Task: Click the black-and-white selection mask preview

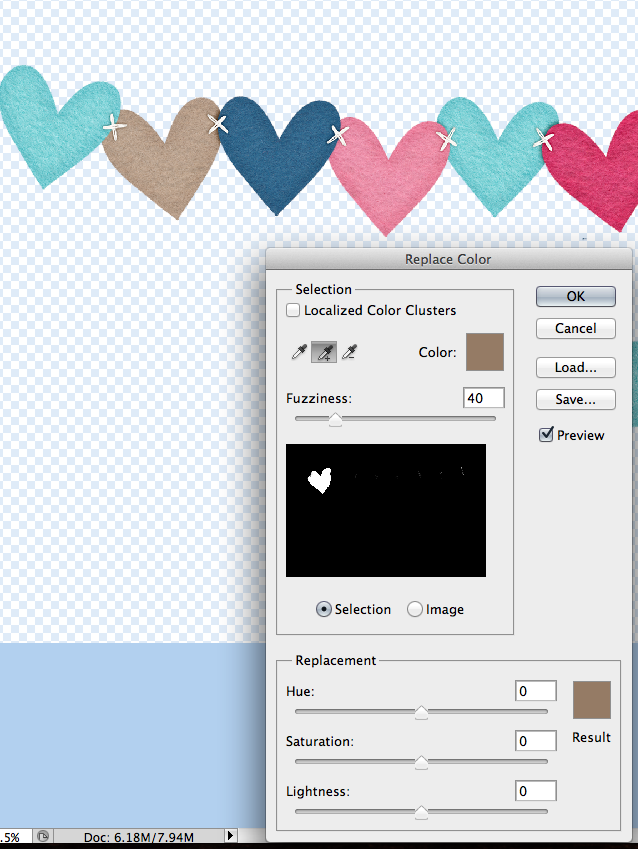Action: 386,511
